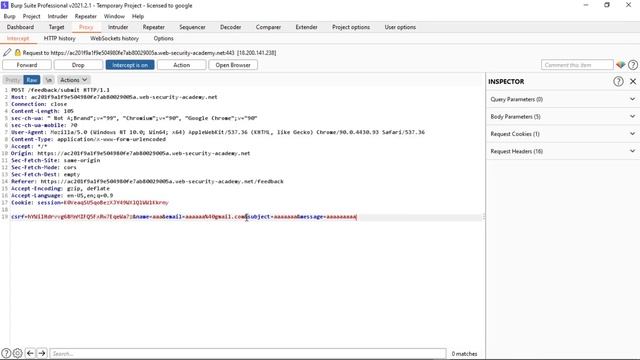Screen dimensions: 640x360
Task: Switch to Intruder tool tab
Action: (x=118, y=27)
